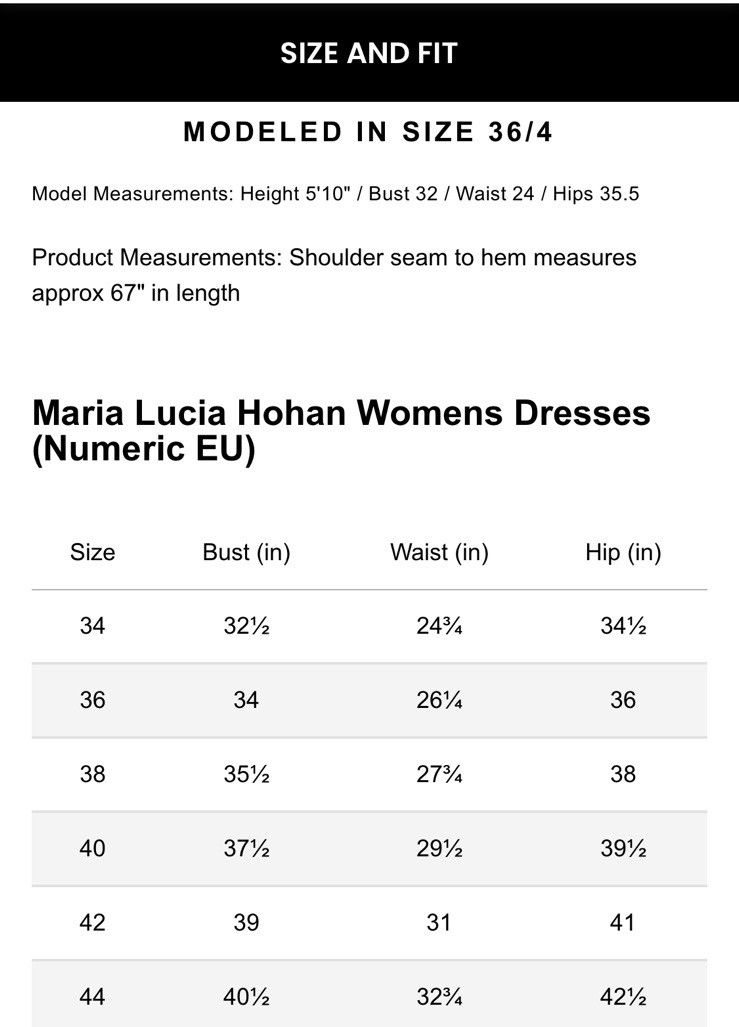The image size is (739, 1027).
Task: Click the Bust (in) column header
Action: point(246,552)
